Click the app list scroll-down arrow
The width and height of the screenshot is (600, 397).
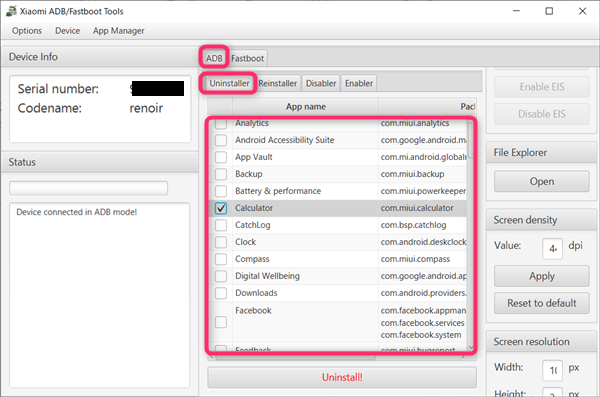[x=471, y=347]
